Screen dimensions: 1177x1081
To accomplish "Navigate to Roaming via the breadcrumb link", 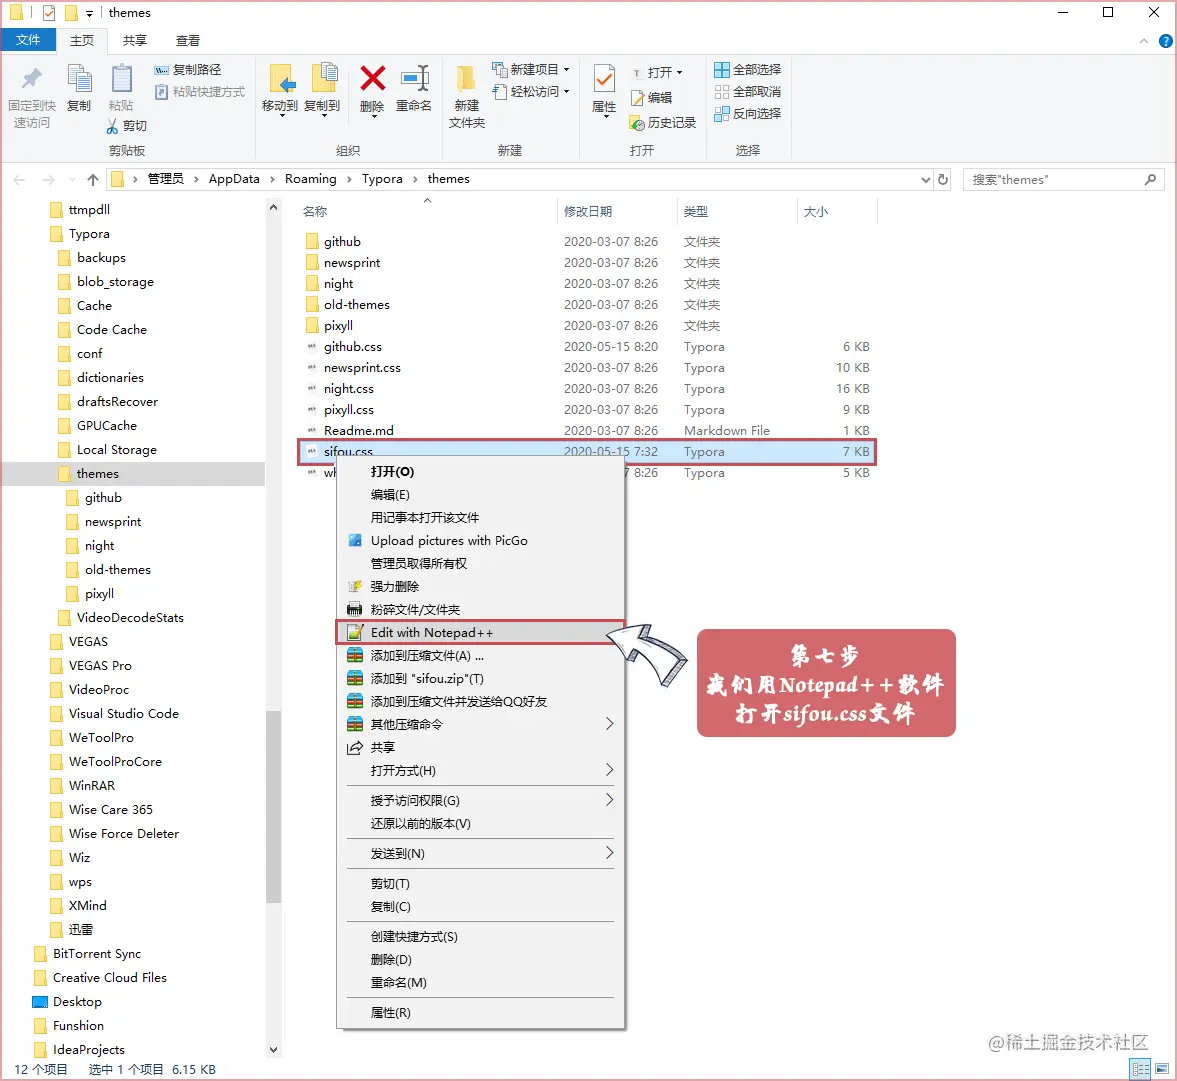I will 311,179.
